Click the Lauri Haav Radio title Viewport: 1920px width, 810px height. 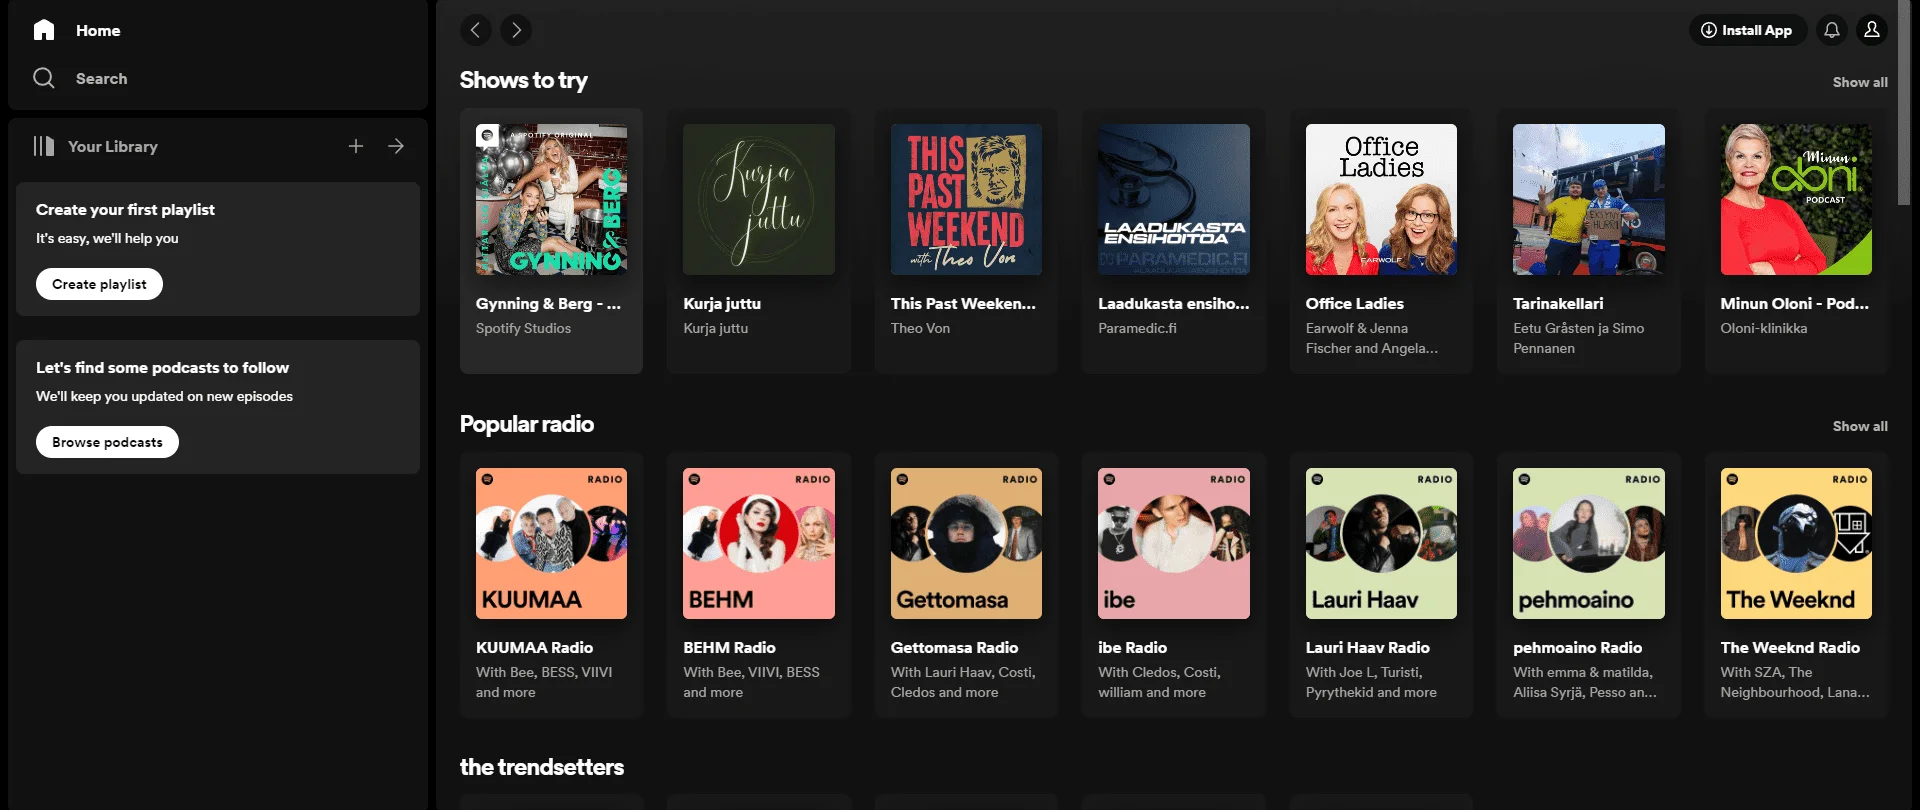click(x=1367, y=647)
